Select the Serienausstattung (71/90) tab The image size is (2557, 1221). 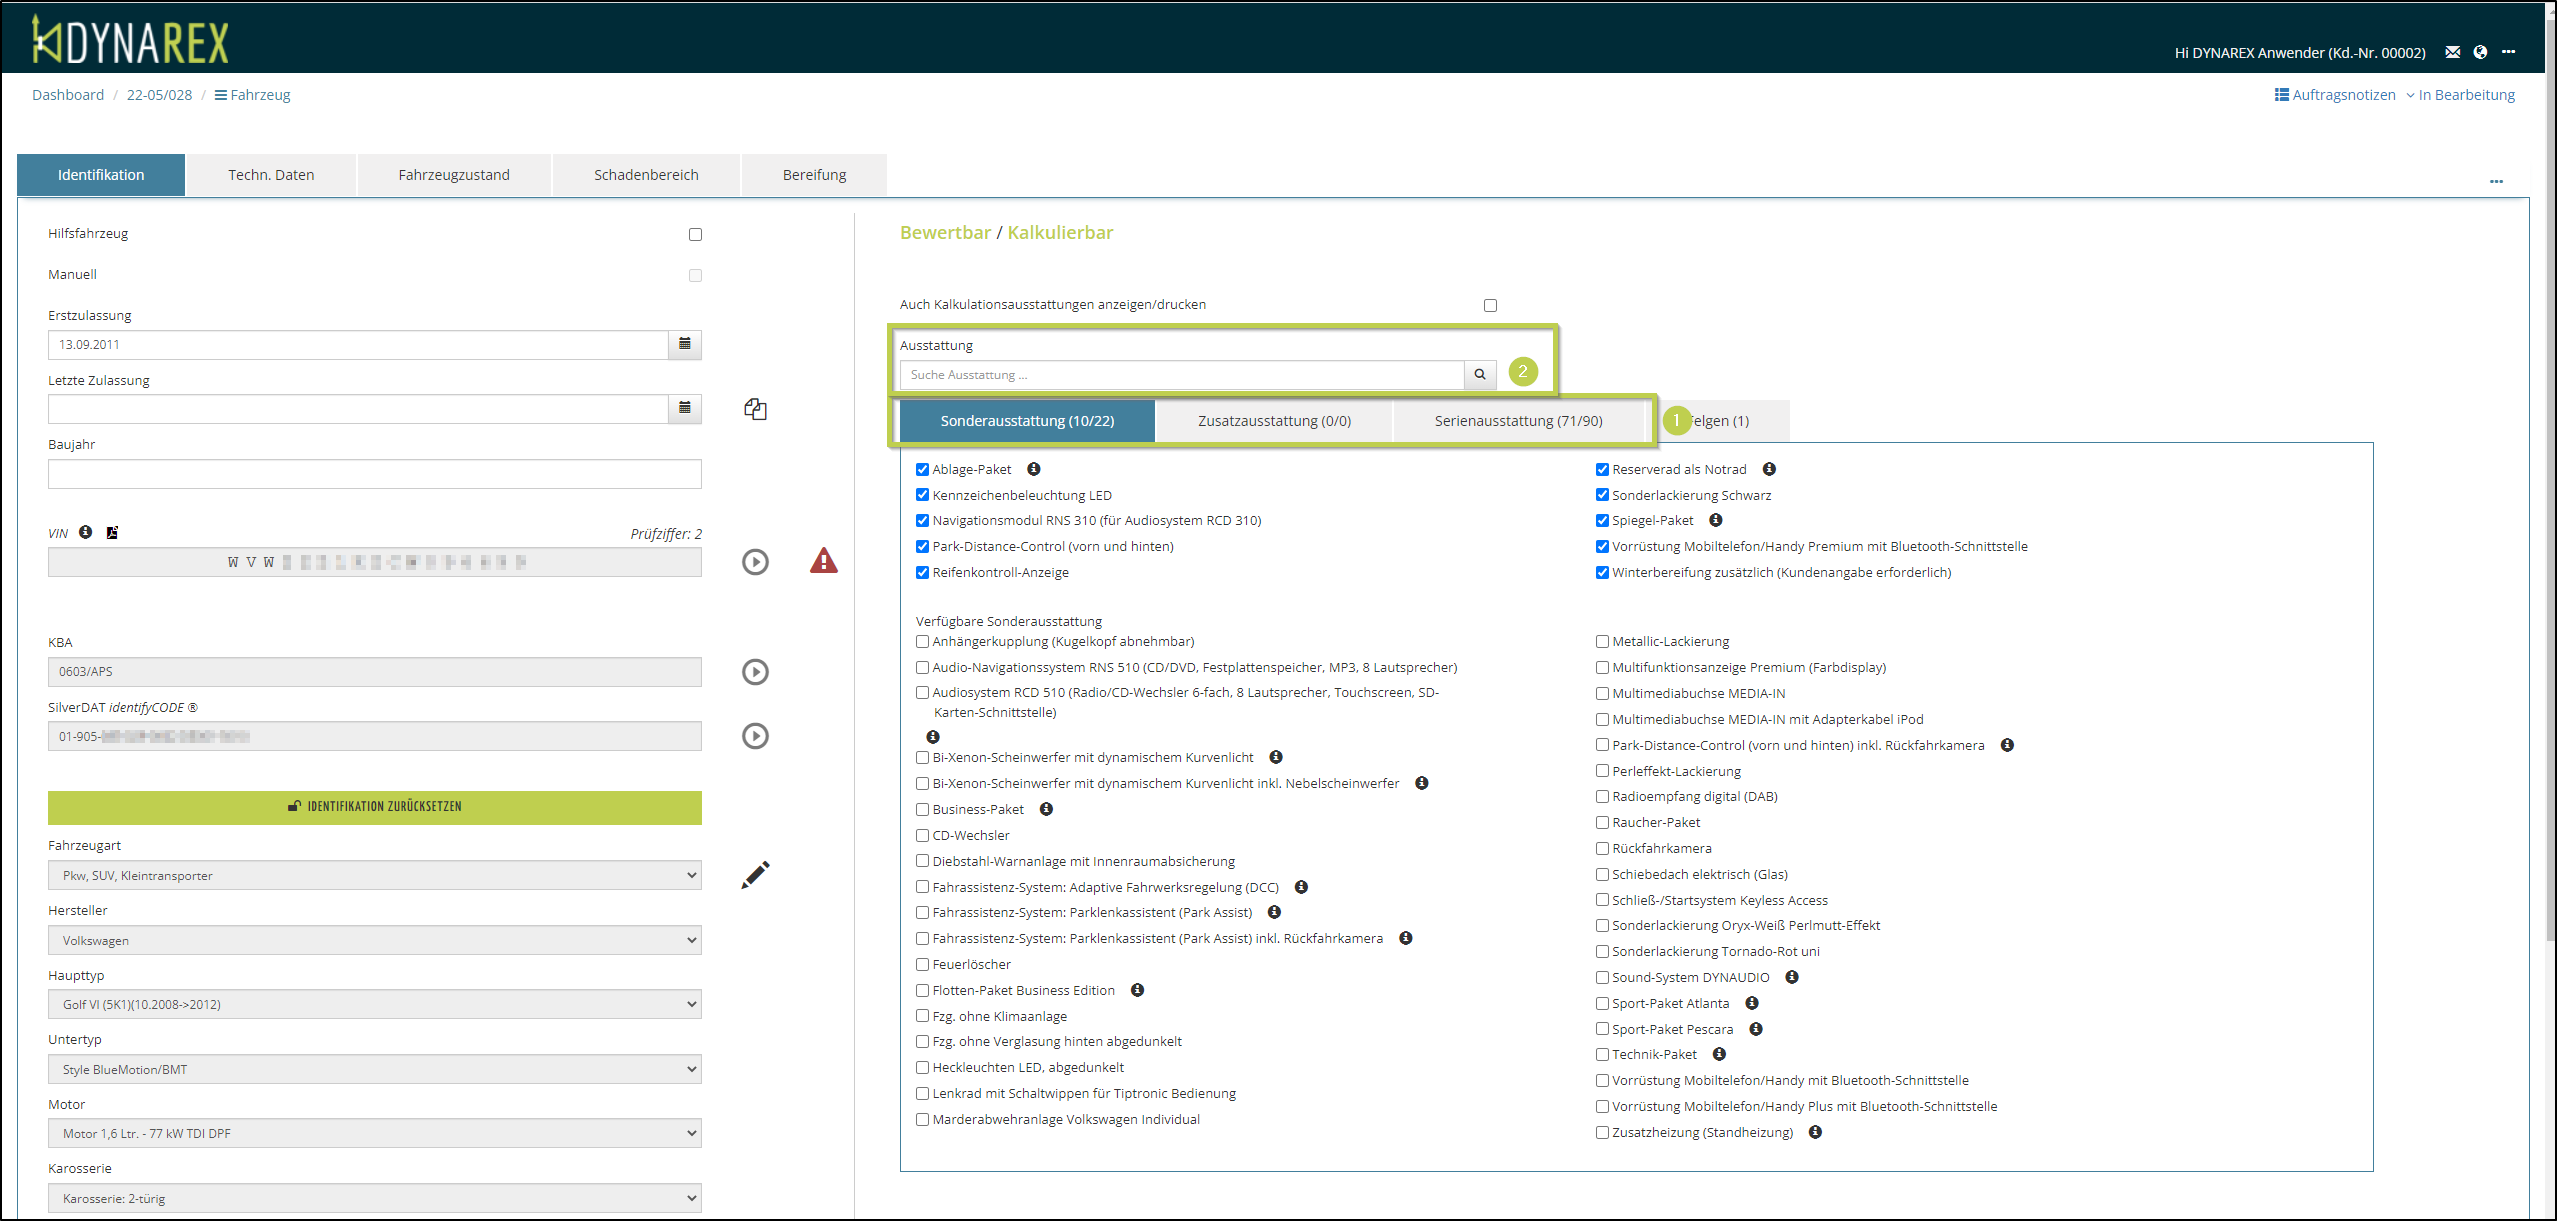pos(1517,421)
